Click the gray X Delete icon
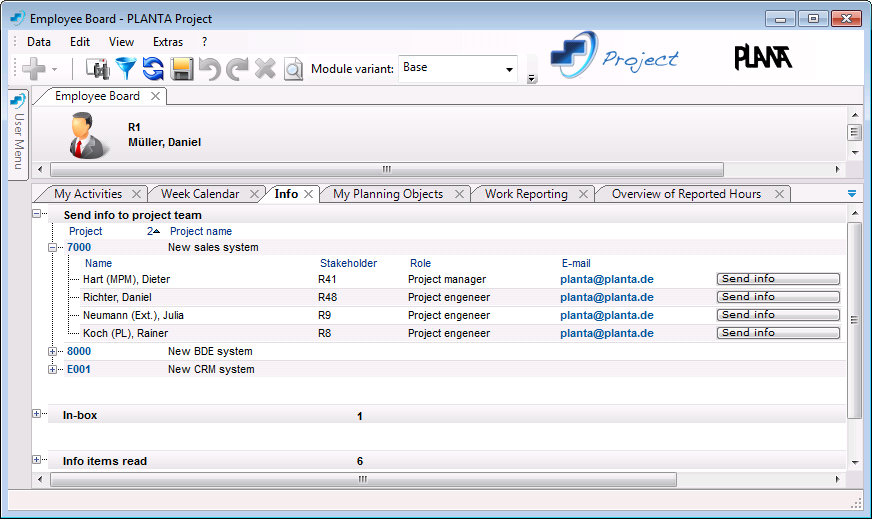 click(265, 69)
